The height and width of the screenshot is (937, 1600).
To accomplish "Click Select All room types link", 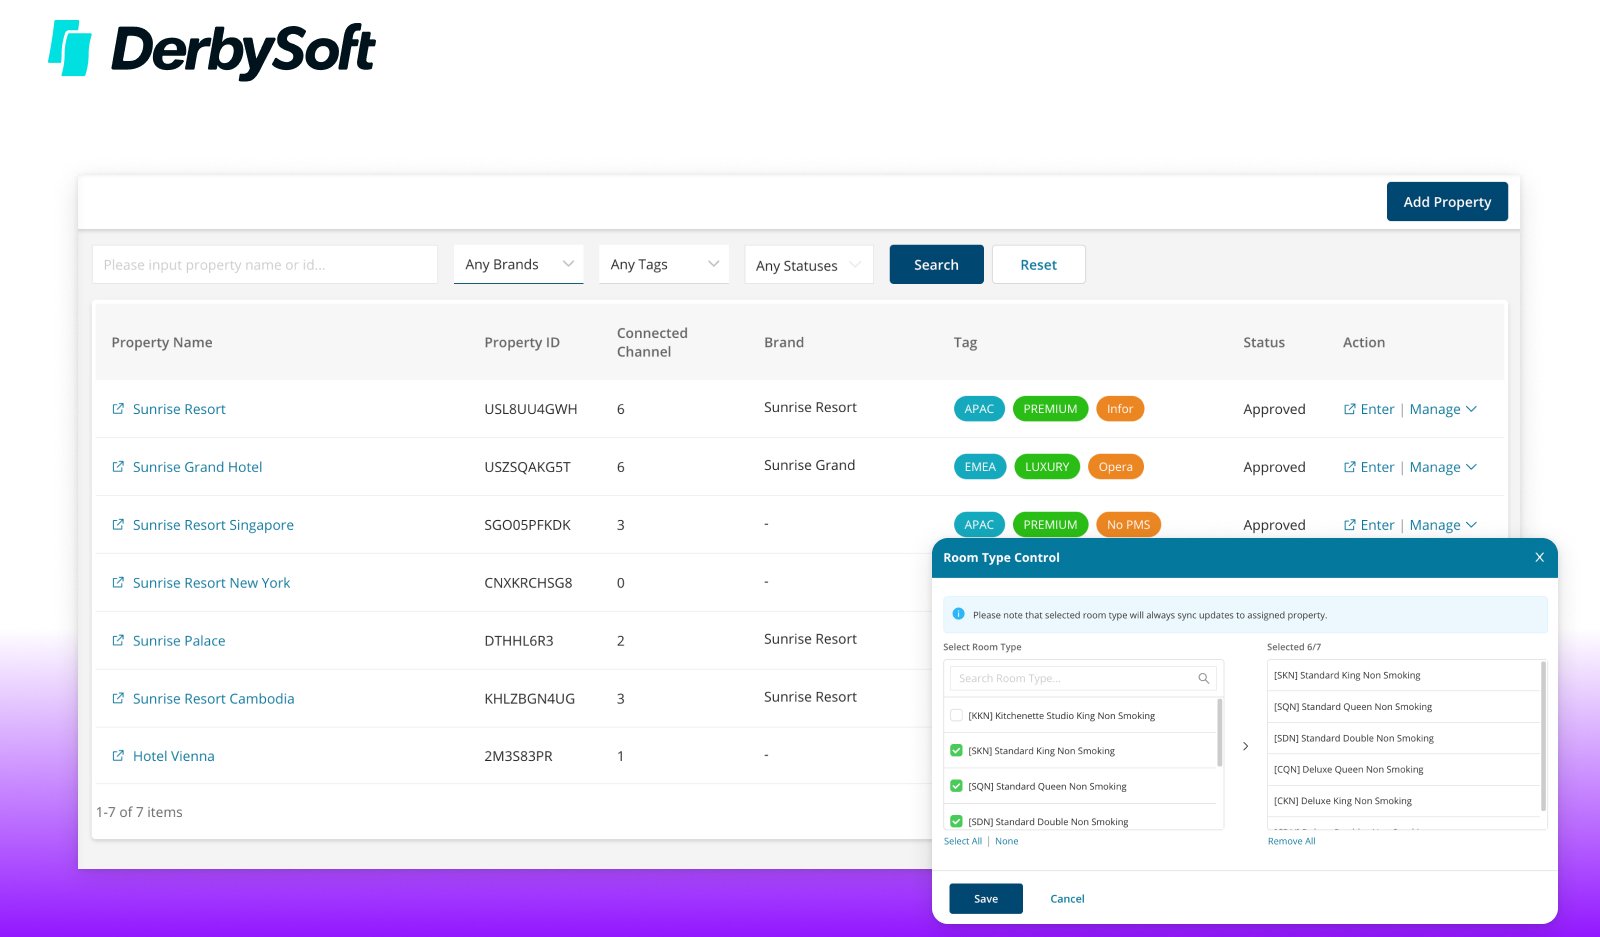I will pos(963,841).
